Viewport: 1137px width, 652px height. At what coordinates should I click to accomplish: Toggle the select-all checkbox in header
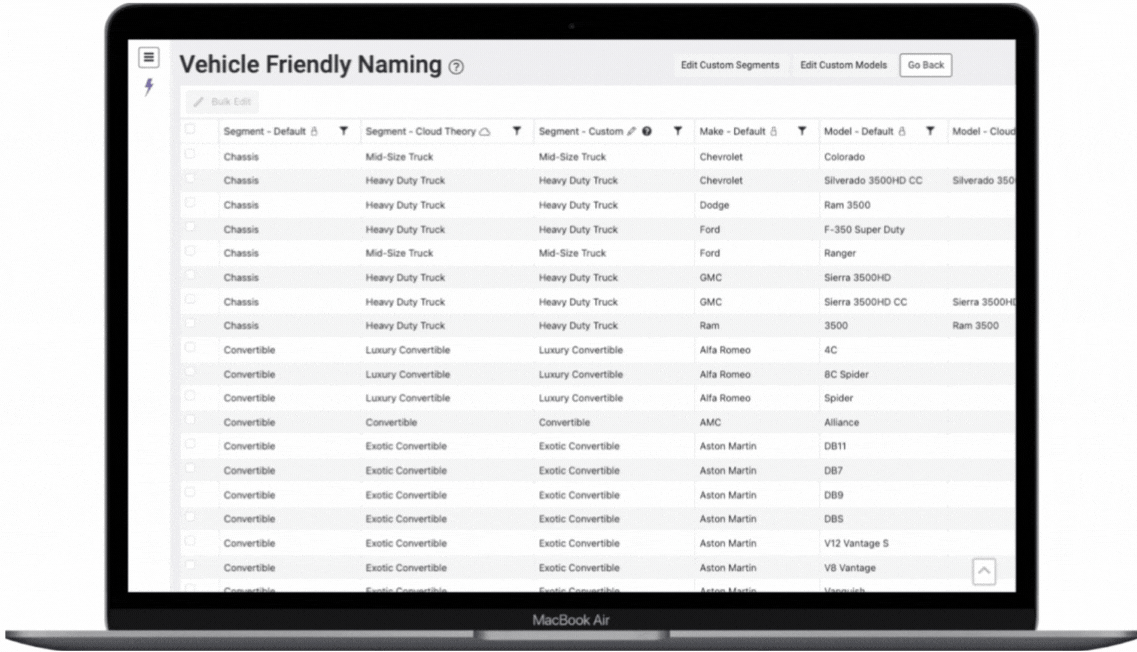(190, 129)
